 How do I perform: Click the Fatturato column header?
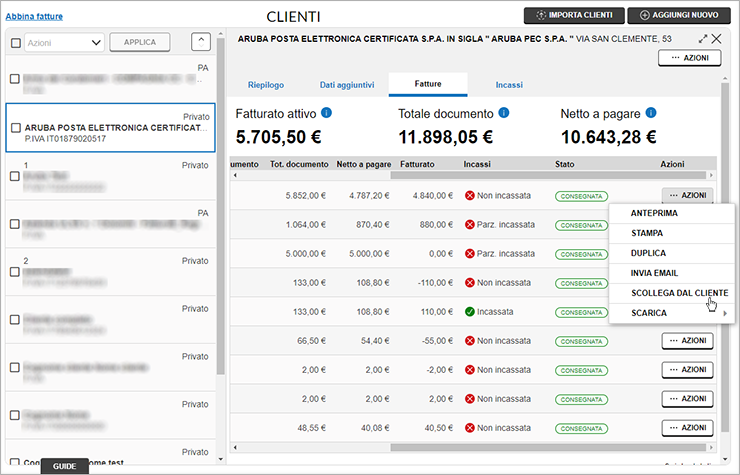coord(417,164)
